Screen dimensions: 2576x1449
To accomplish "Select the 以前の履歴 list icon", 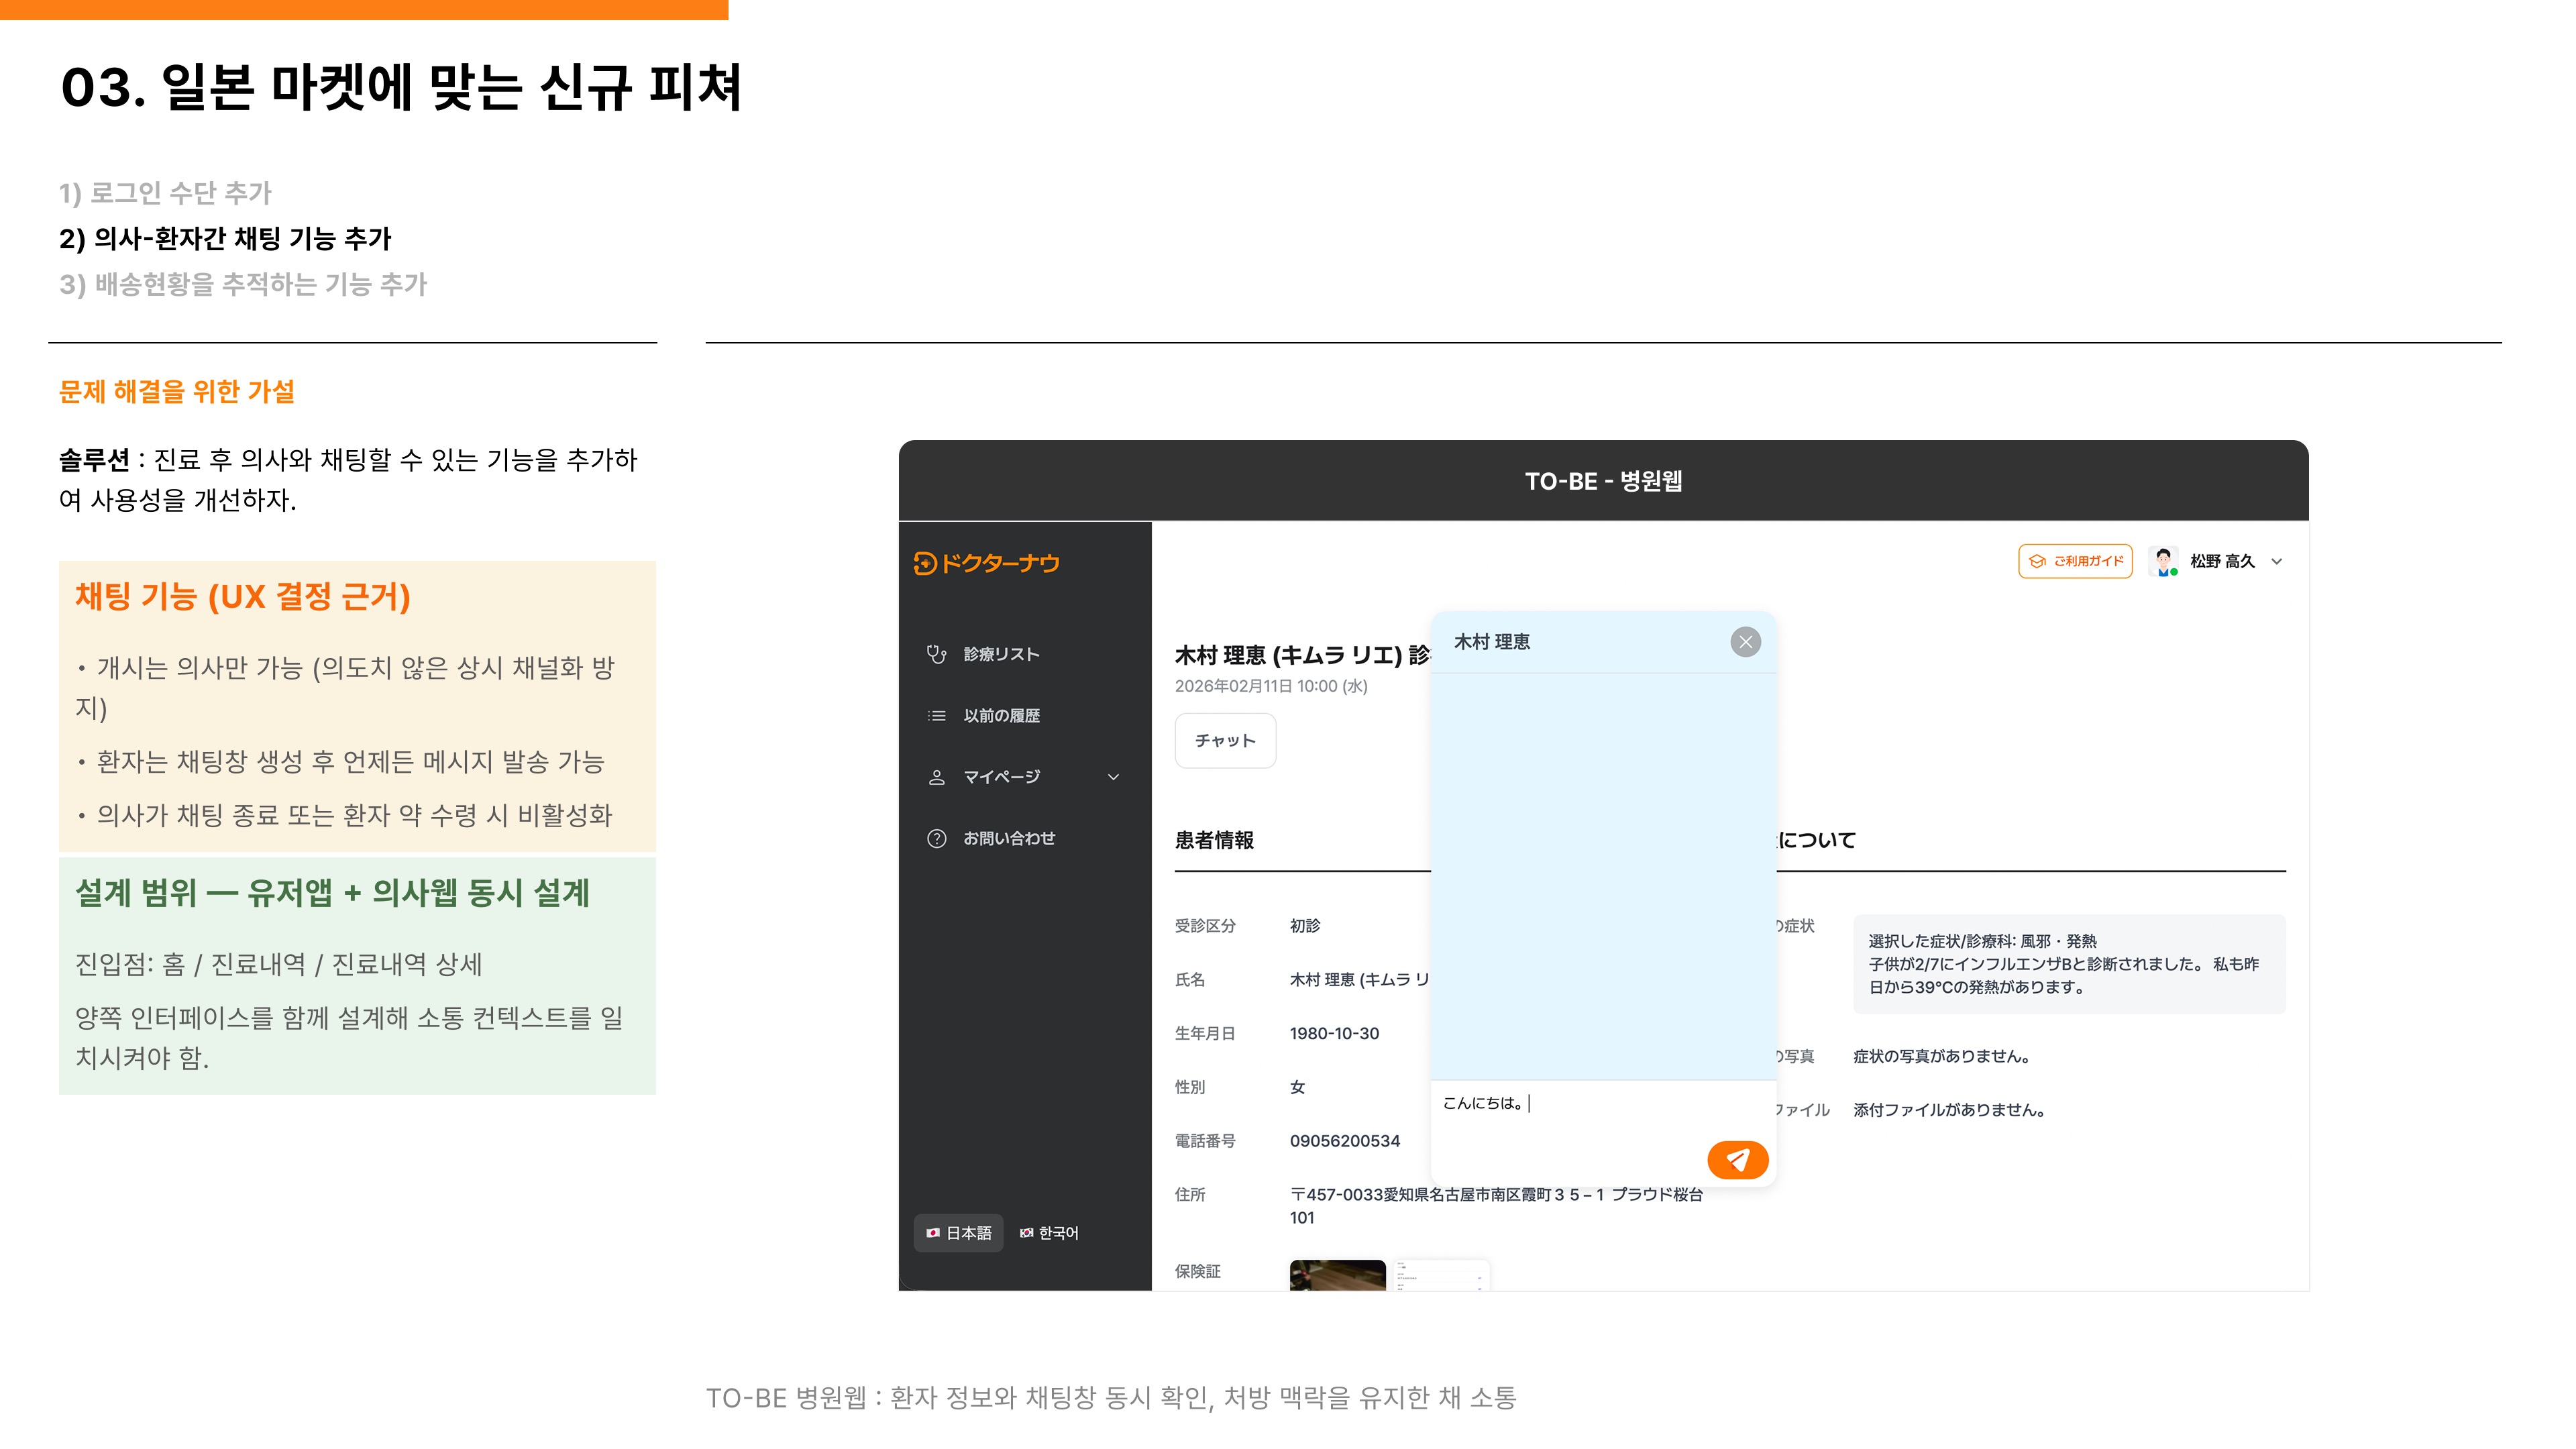I will tap(936, 716).
